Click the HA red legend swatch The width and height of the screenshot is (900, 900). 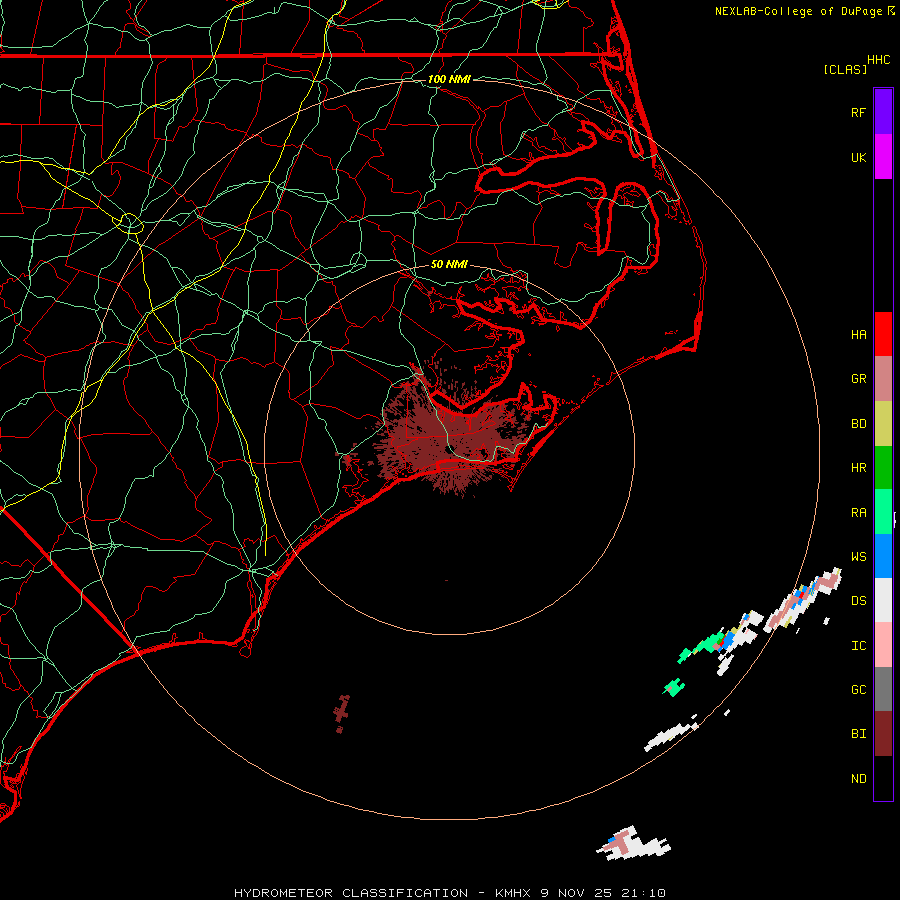point(883,334)
